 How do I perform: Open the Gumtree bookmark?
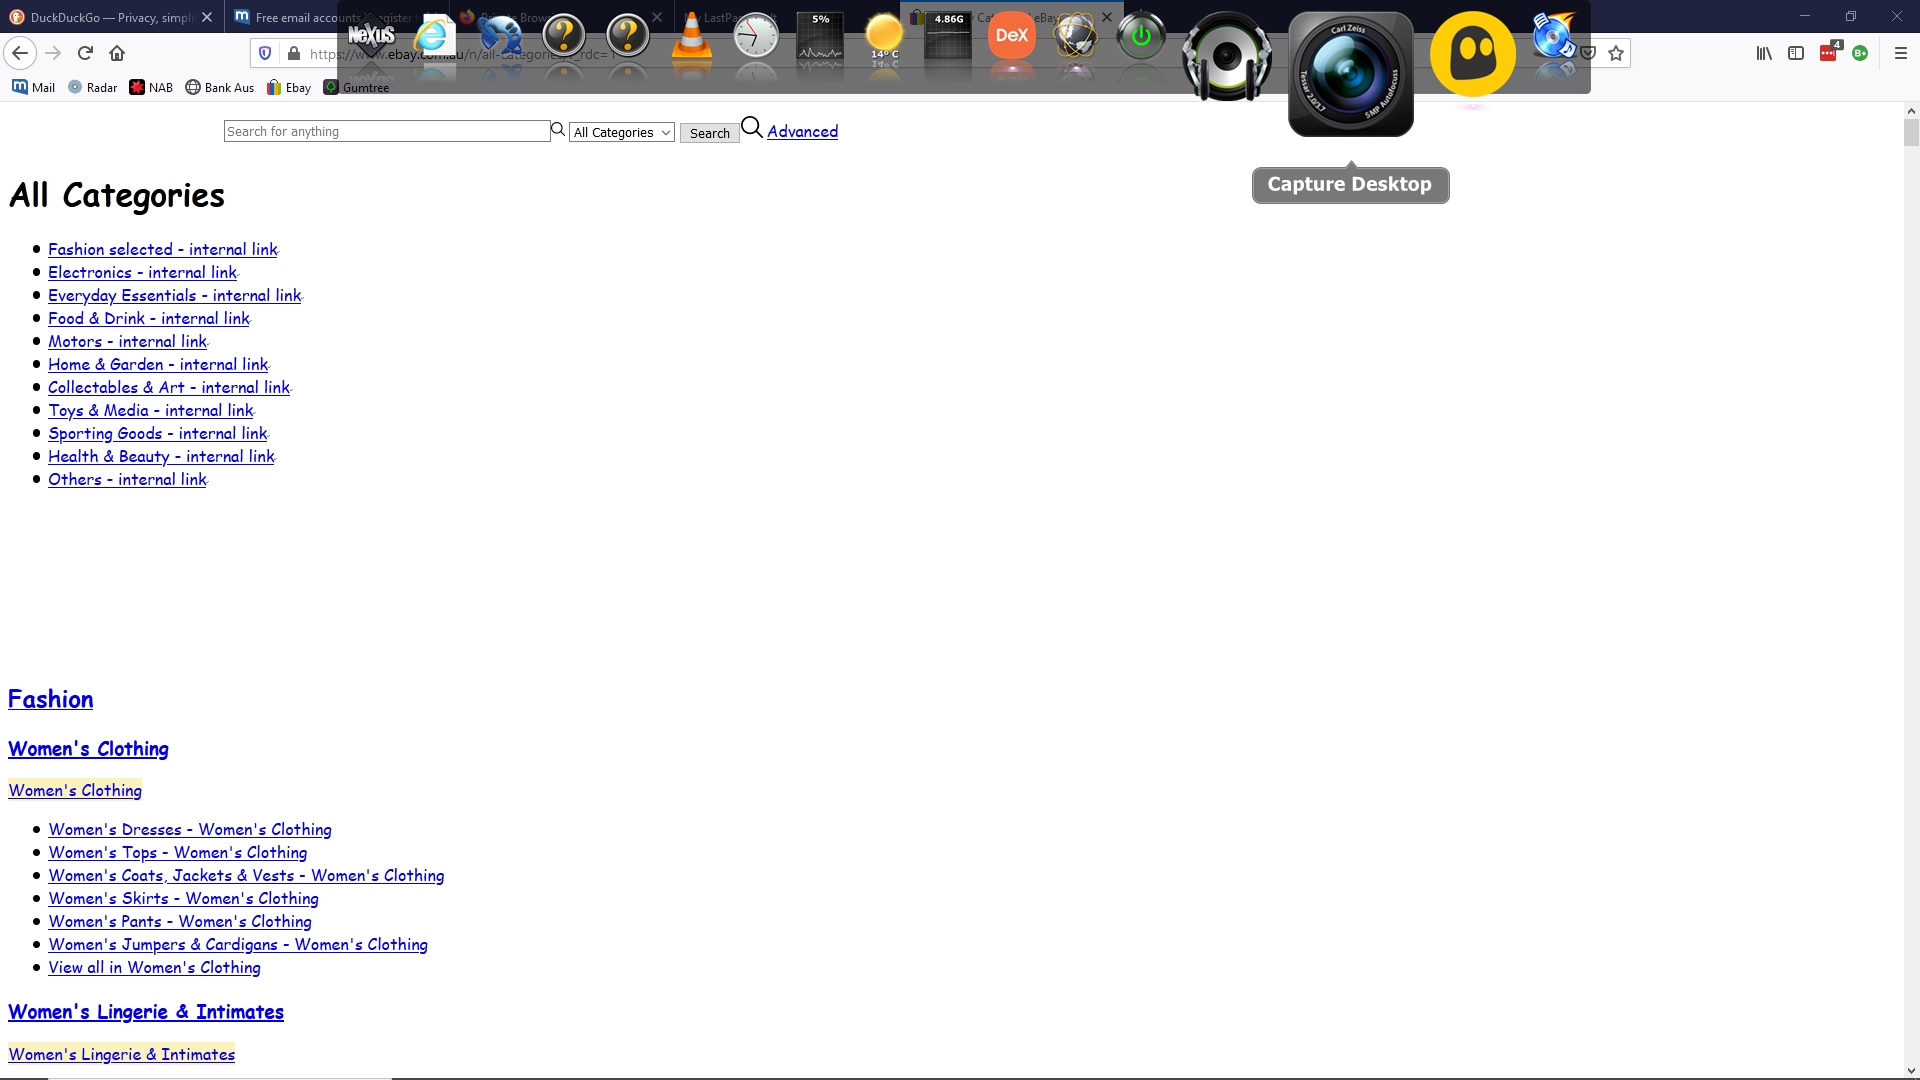coord(357,87)
